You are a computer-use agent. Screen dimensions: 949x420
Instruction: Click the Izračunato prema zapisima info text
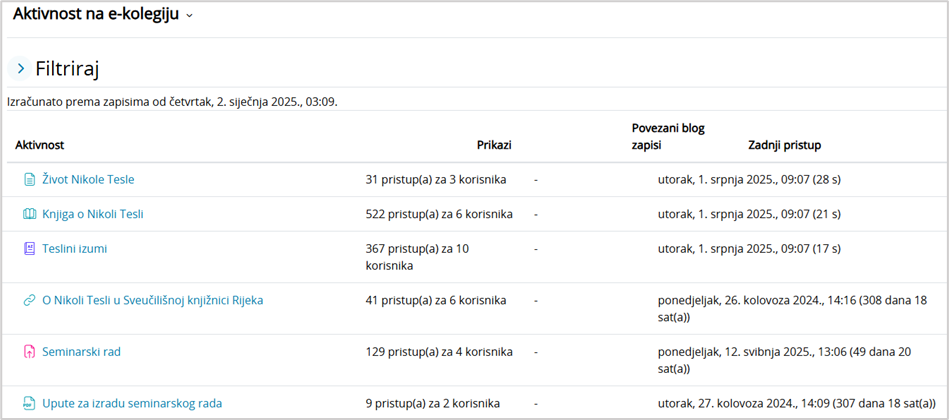click(x=172, y=101)
